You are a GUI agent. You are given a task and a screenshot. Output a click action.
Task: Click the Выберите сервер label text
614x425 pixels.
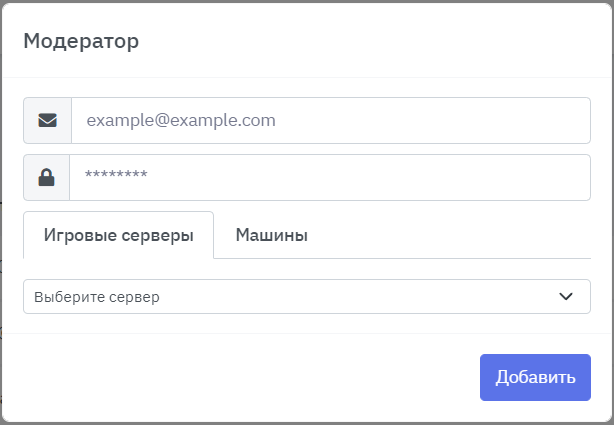pos(97,297)
